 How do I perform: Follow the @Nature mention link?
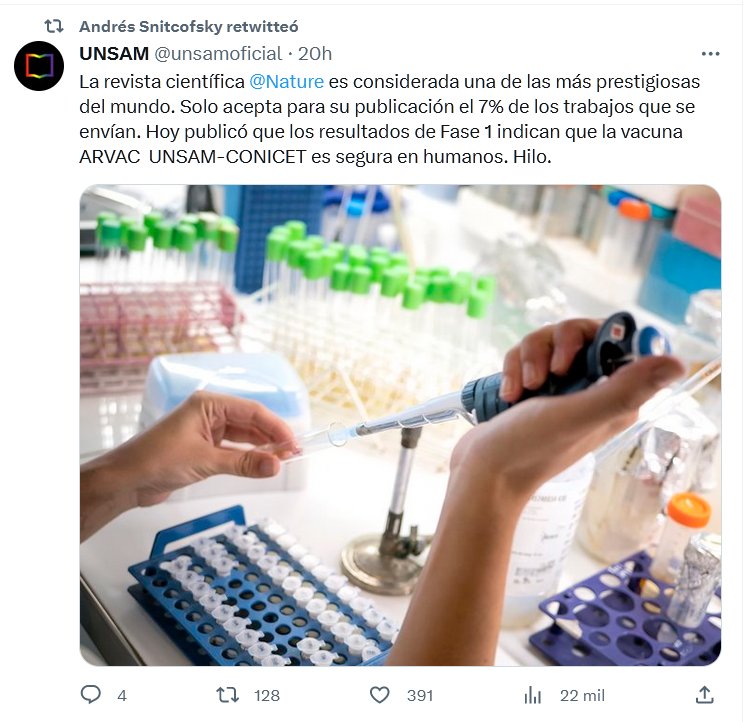[x=286, y=81]
